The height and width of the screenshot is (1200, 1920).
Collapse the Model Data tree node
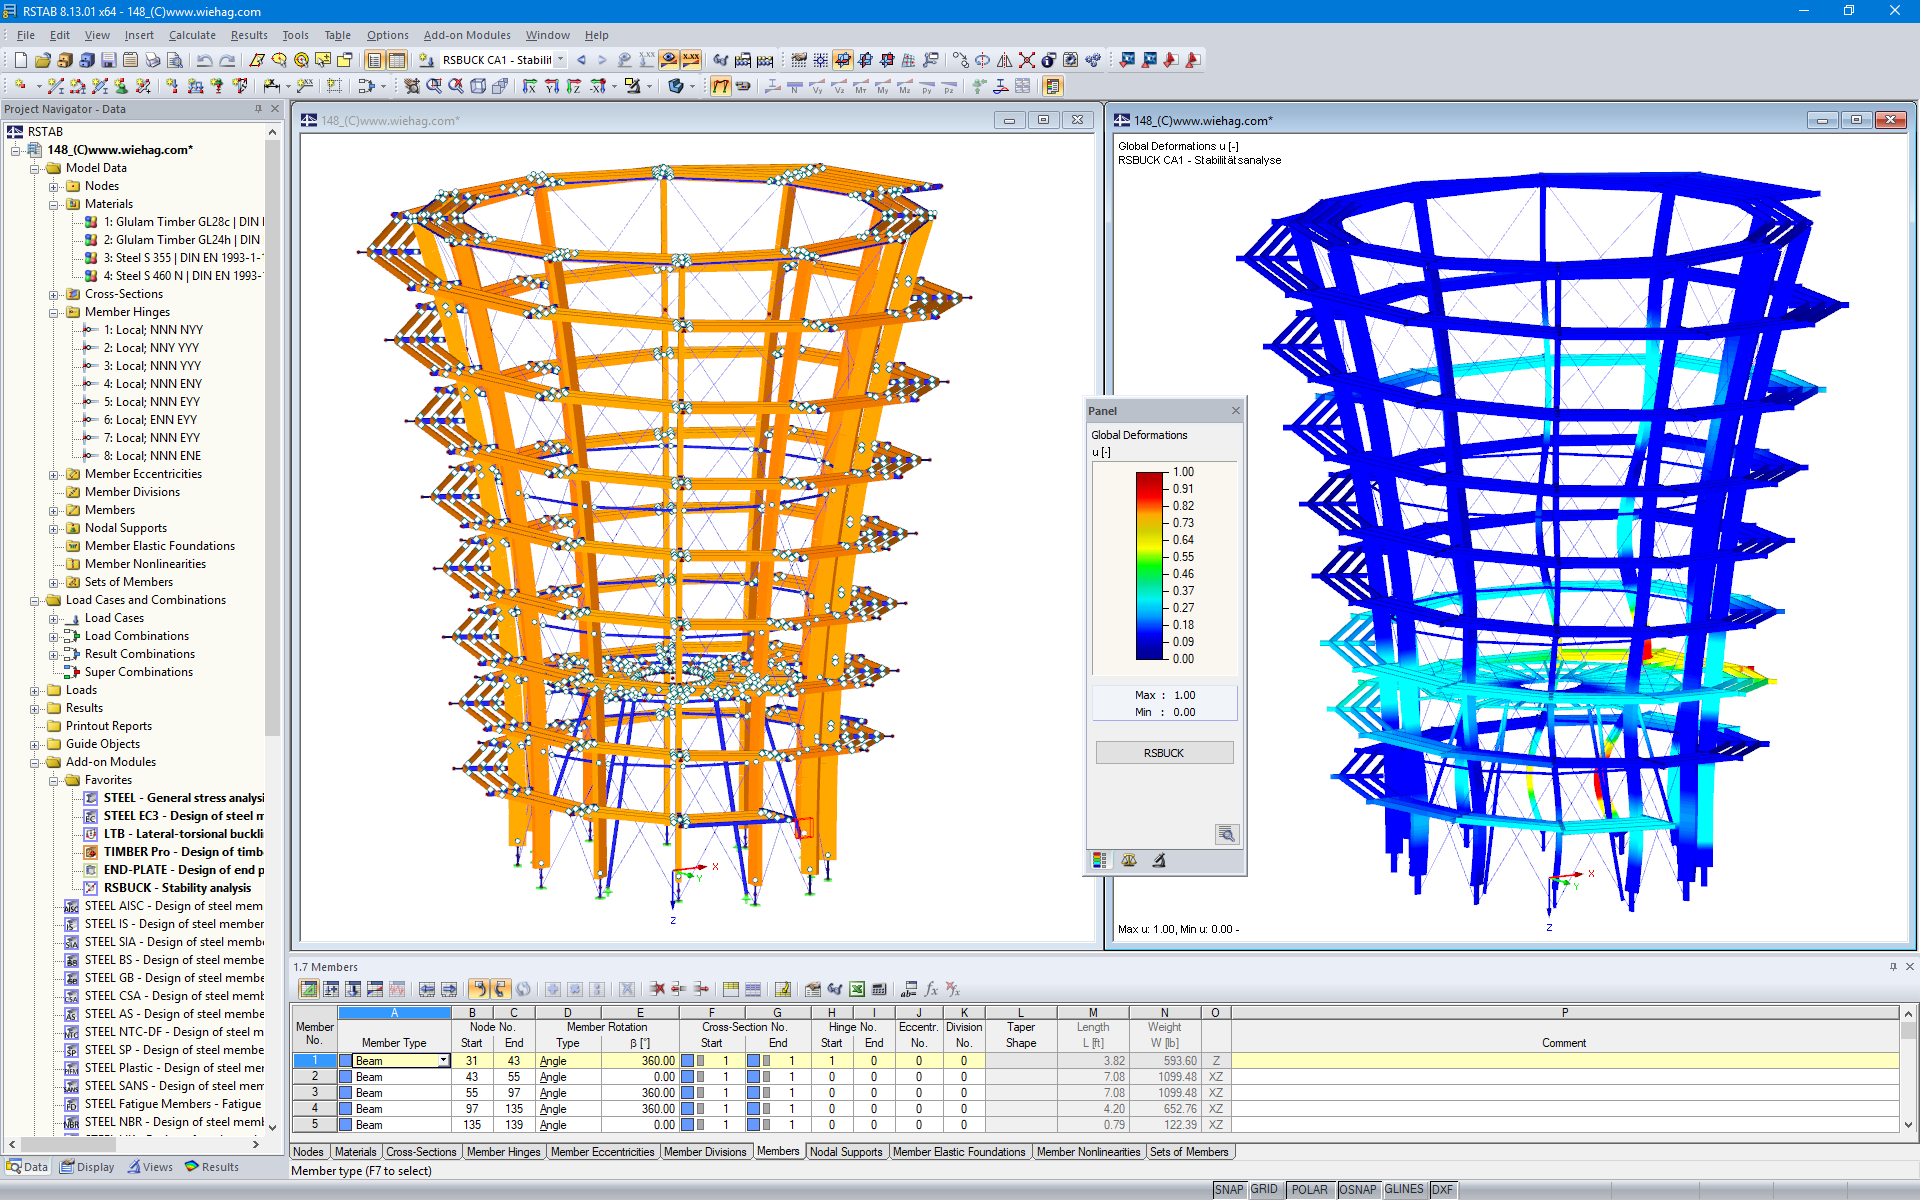coord(35,167)
